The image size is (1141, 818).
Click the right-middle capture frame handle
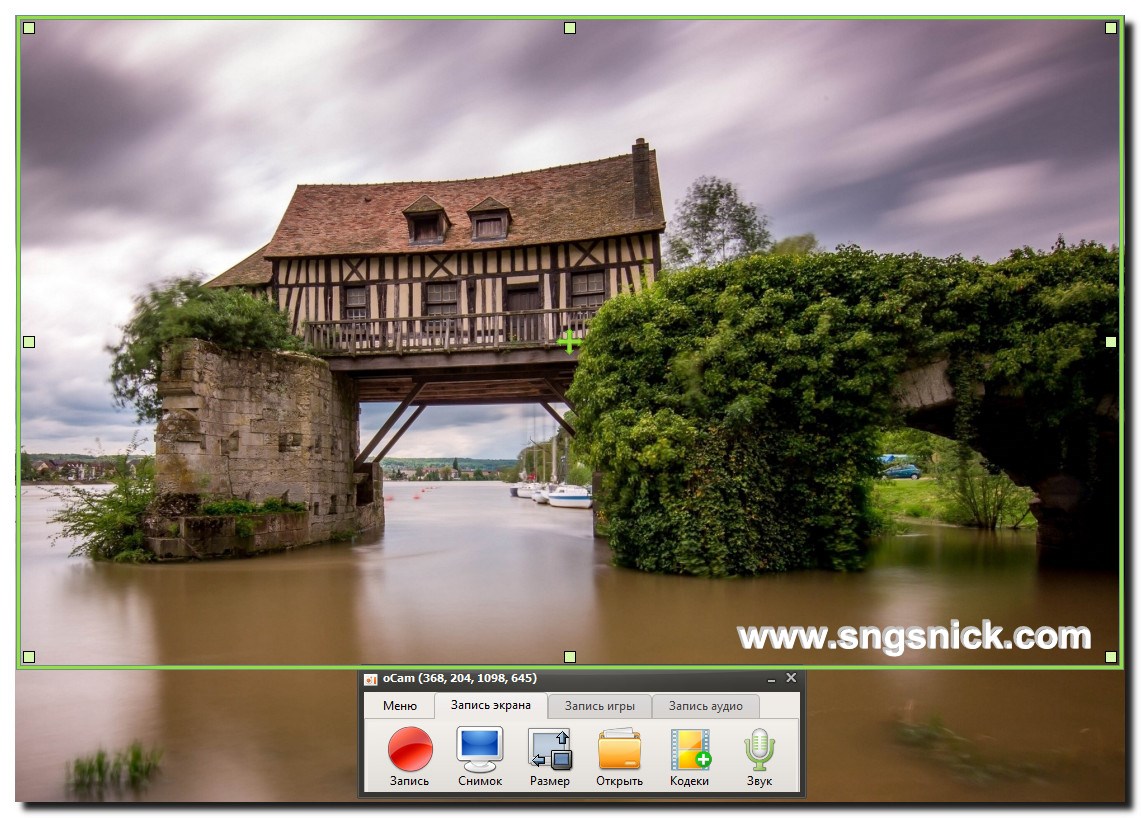point(1110,341)
